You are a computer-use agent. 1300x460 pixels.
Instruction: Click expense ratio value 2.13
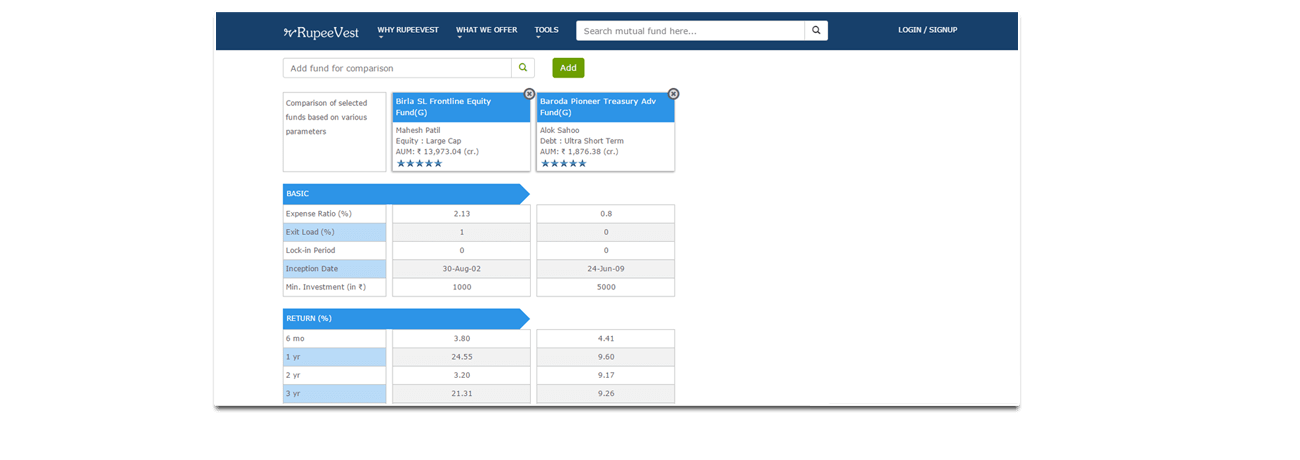click(x=461, y=214)
